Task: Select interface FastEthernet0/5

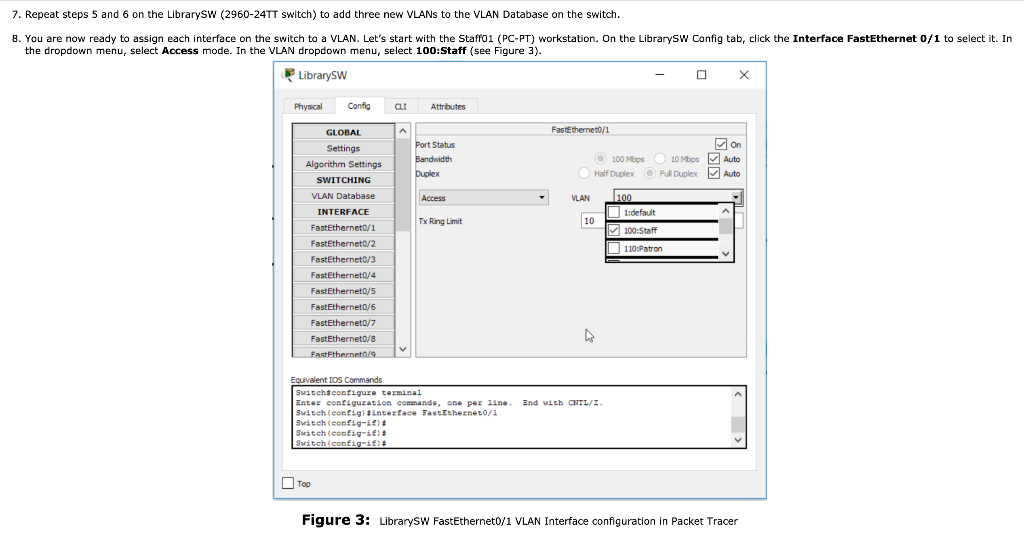Action: (344, 291)
